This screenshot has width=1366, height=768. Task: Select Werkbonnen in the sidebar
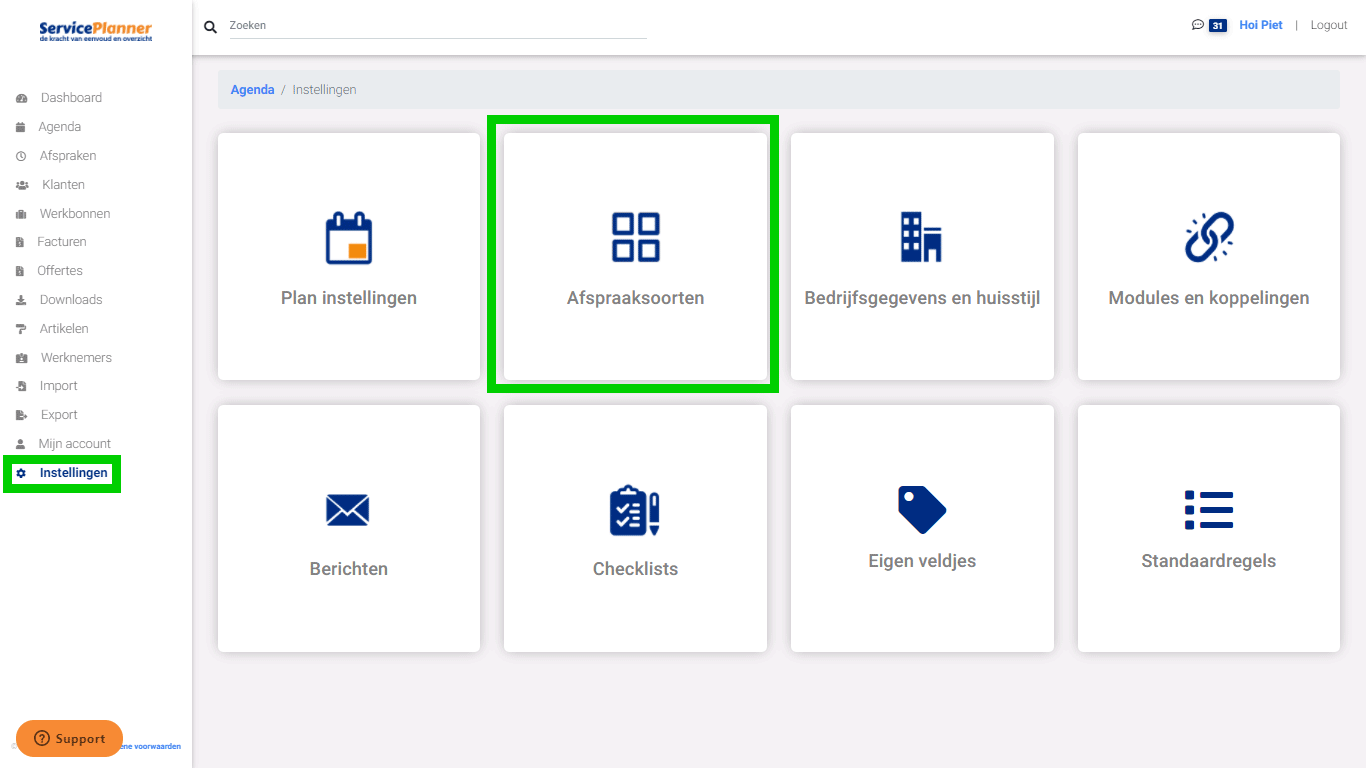click(75, 214)
